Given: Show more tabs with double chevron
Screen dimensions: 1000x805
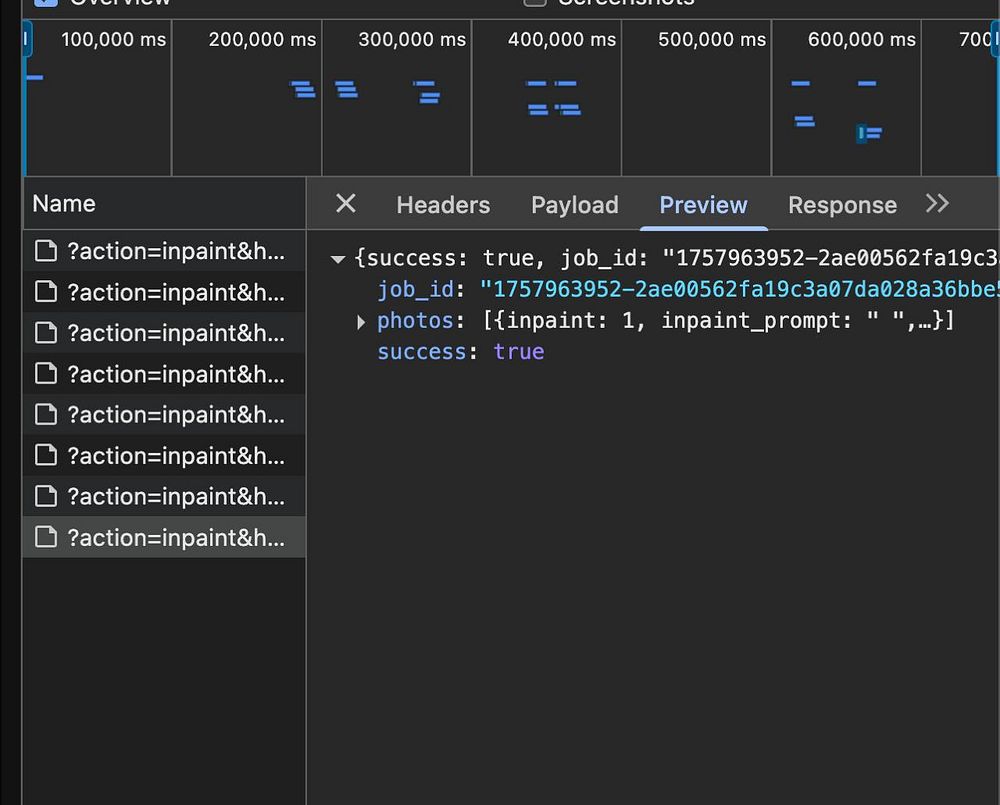Looking at the screenshot, I should tap(937, 204).
